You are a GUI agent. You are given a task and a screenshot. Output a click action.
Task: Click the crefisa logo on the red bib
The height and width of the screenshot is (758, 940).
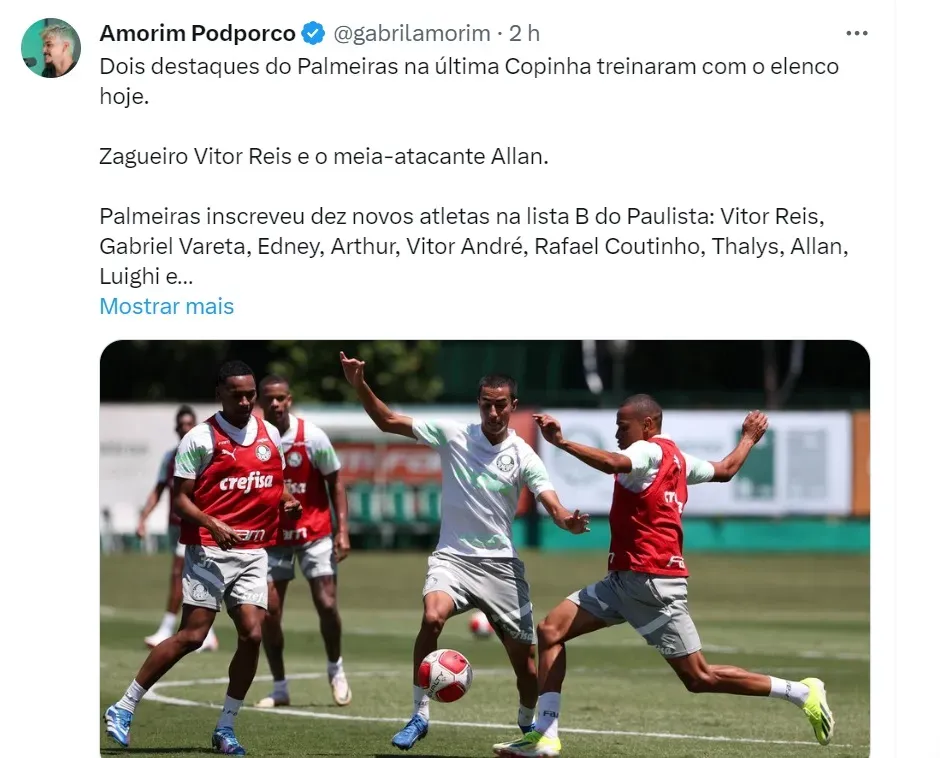246,482
